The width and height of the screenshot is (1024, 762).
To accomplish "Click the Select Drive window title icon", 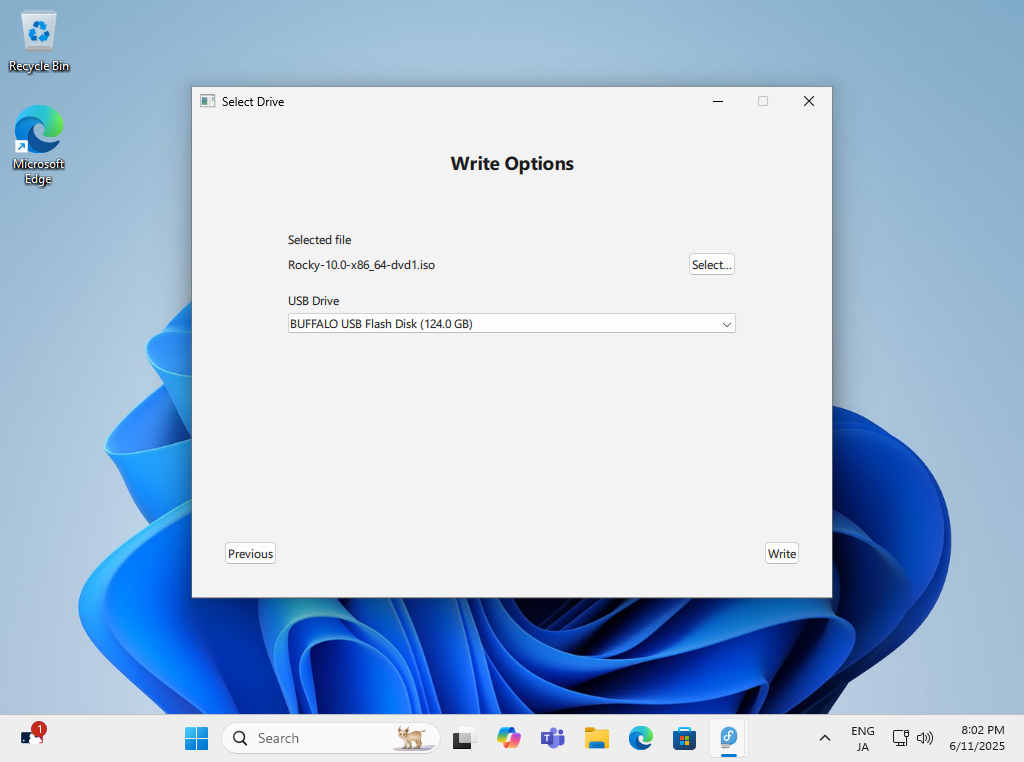I will pos(208,101).
